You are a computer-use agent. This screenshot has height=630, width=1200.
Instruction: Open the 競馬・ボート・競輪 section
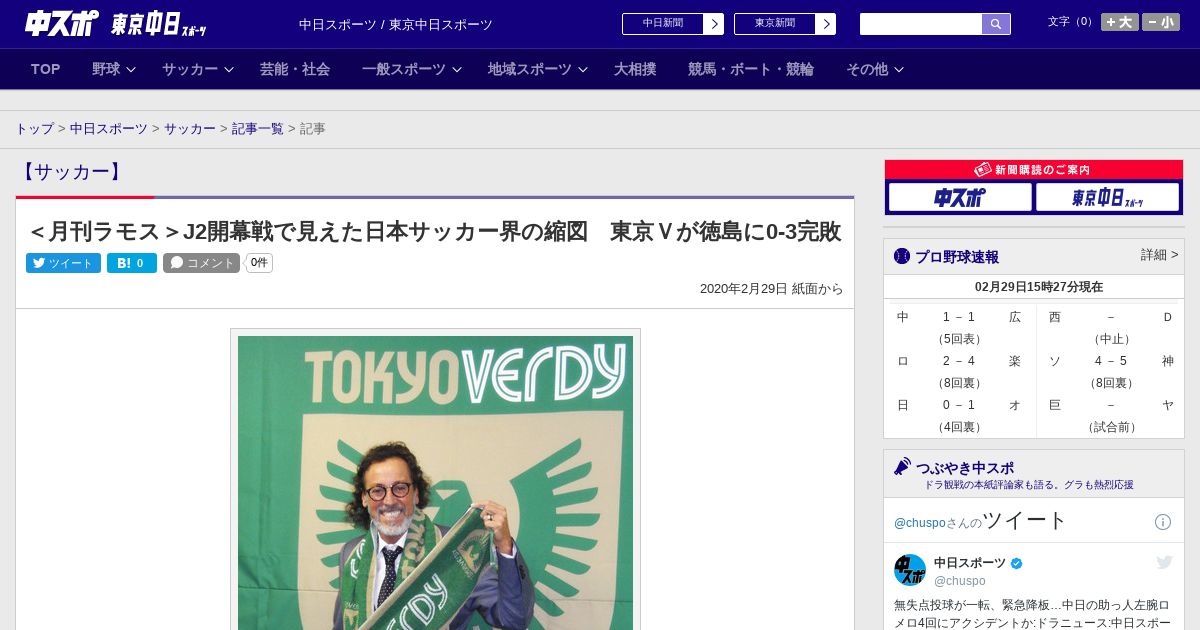(751, 69)
